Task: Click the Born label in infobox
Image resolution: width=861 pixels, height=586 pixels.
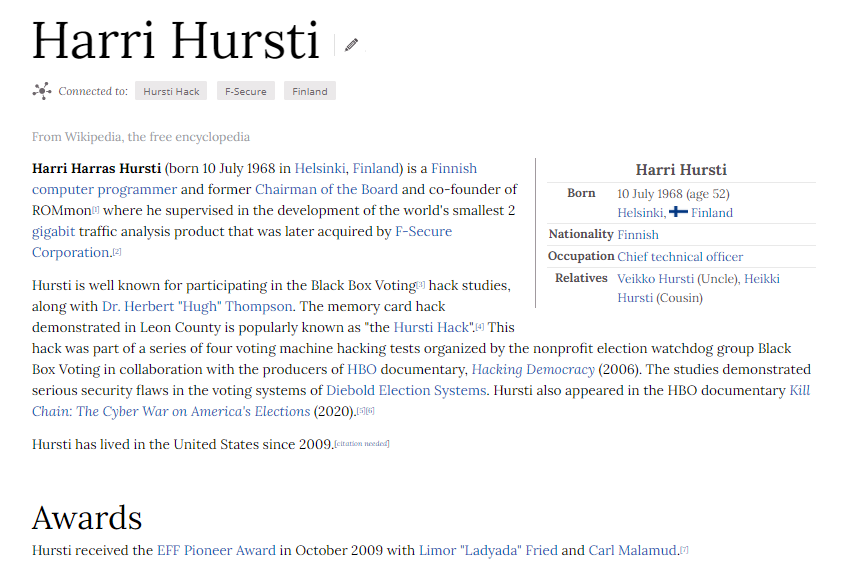Action: point(581,193)
